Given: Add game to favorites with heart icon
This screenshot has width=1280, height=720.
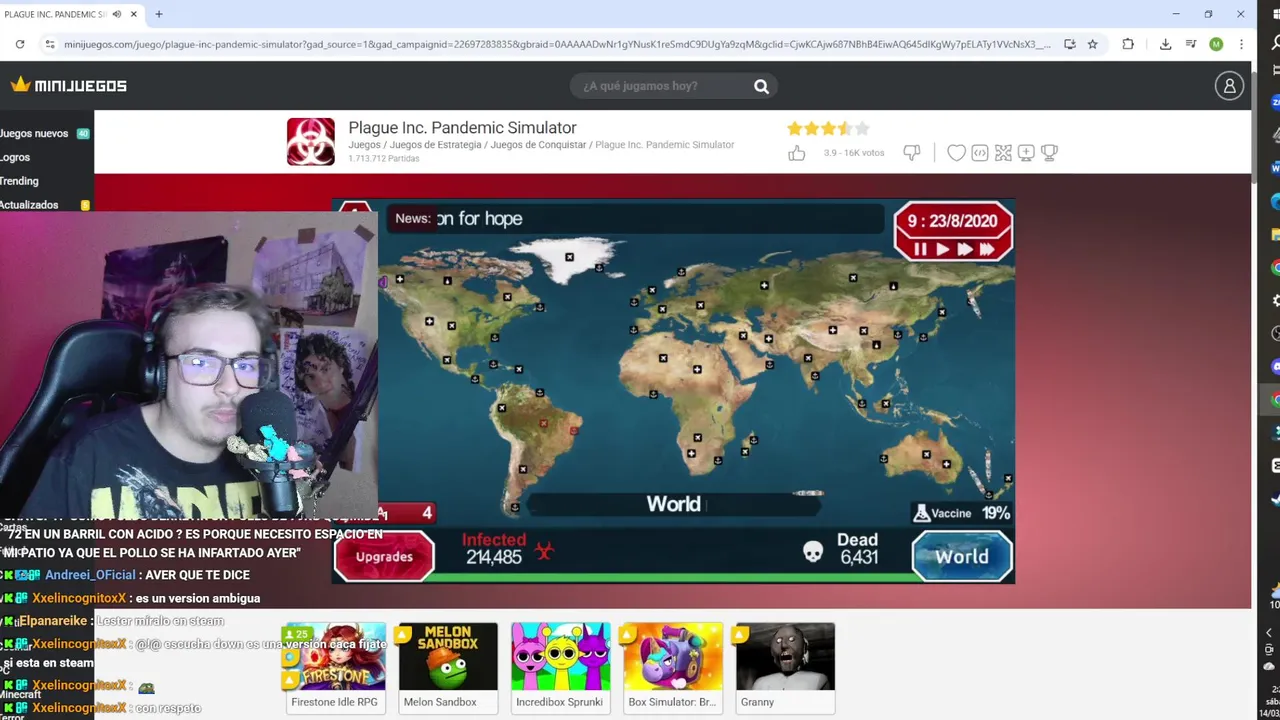Looking at the screenshot, I should 956,153.
